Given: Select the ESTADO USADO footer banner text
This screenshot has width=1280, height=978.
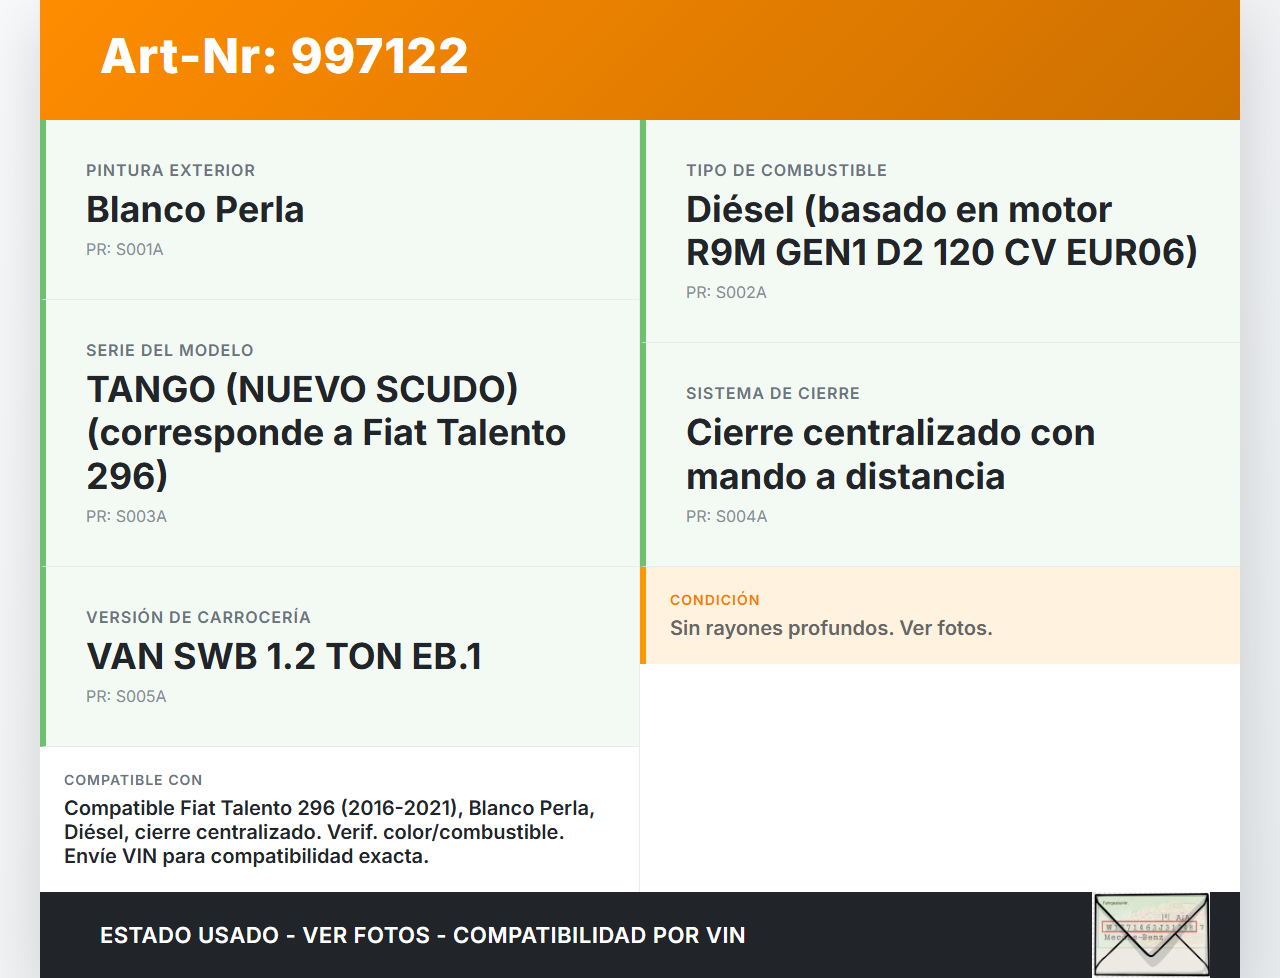Looking at the screenshot, I should tap(423, 935).
